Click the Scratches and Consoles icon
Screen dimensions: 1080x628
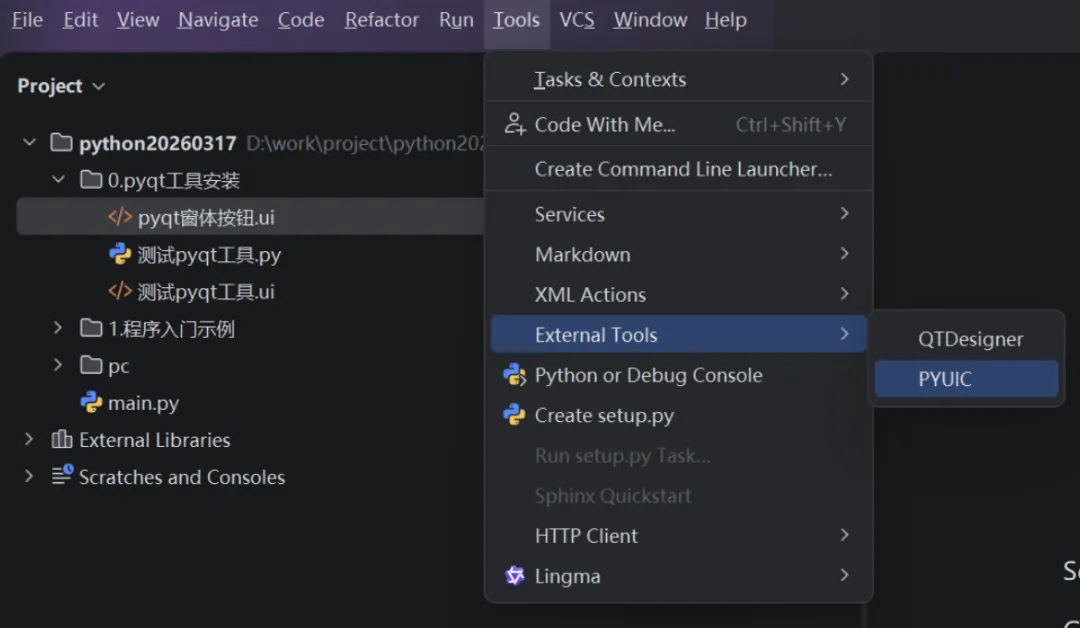click(62, 476)
